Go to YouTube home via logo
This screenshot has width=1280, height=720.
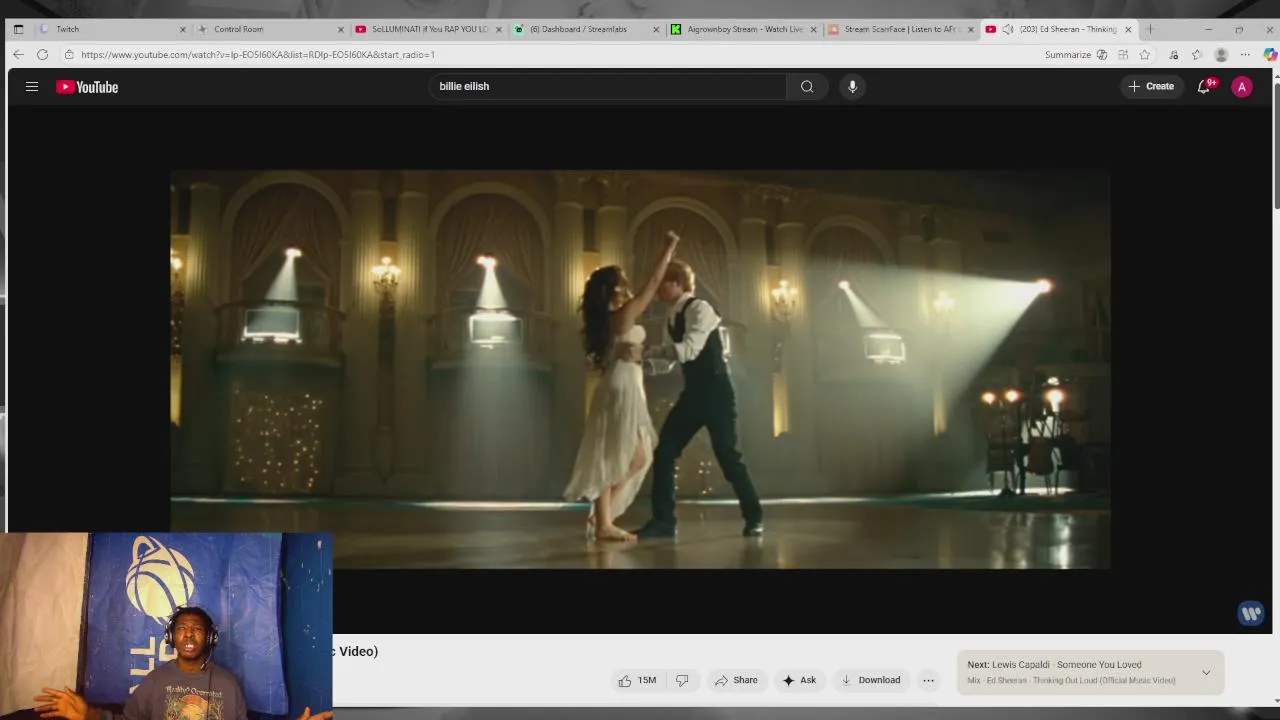pos(87,87)
